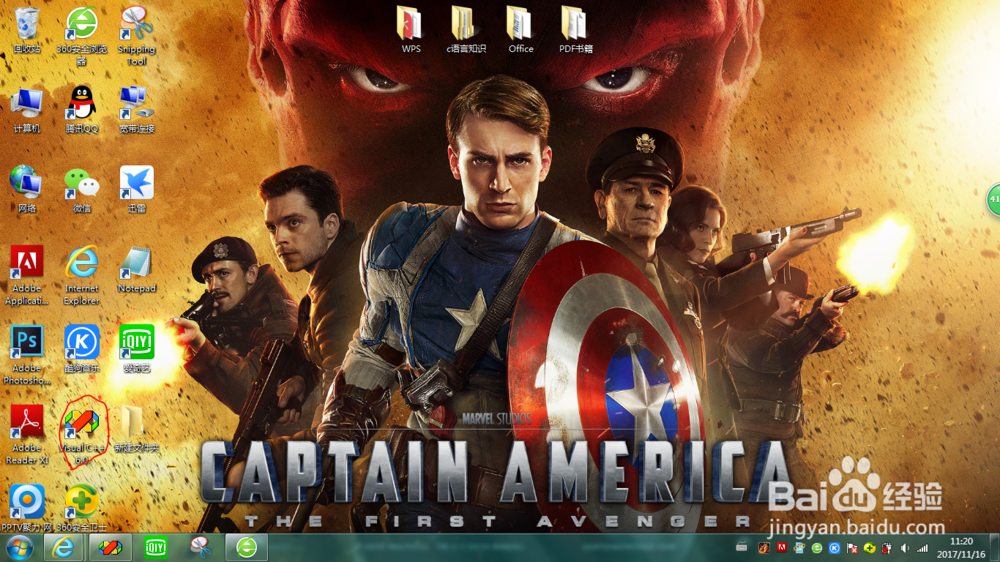Image resolution: width=1000 pixels, height=562 pixels.
Task: Click Internet Explorer pinned on the taskbar
Action: (x=62, y=548)
